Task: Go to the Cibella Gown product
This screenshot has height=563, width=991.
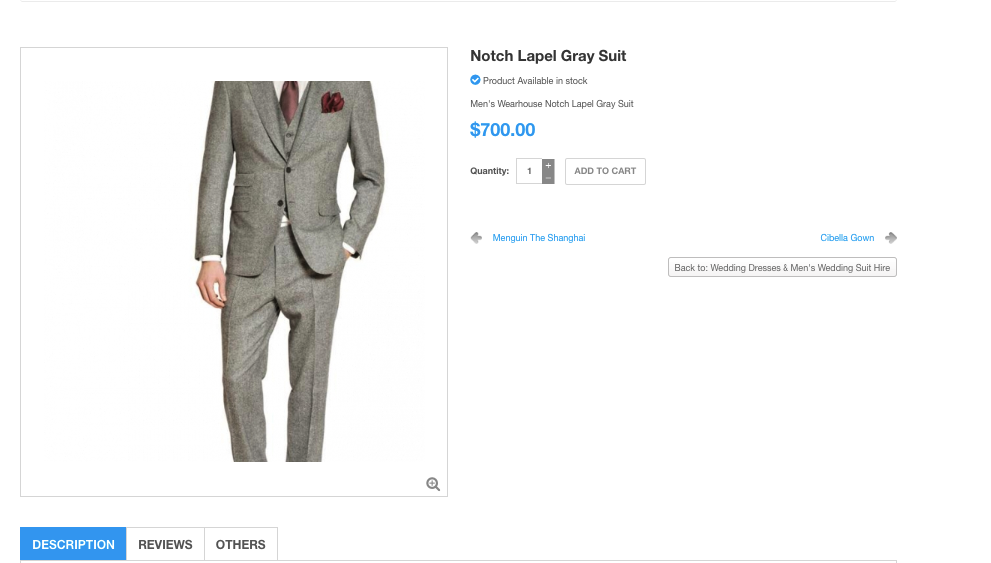Action: (847, 238)
